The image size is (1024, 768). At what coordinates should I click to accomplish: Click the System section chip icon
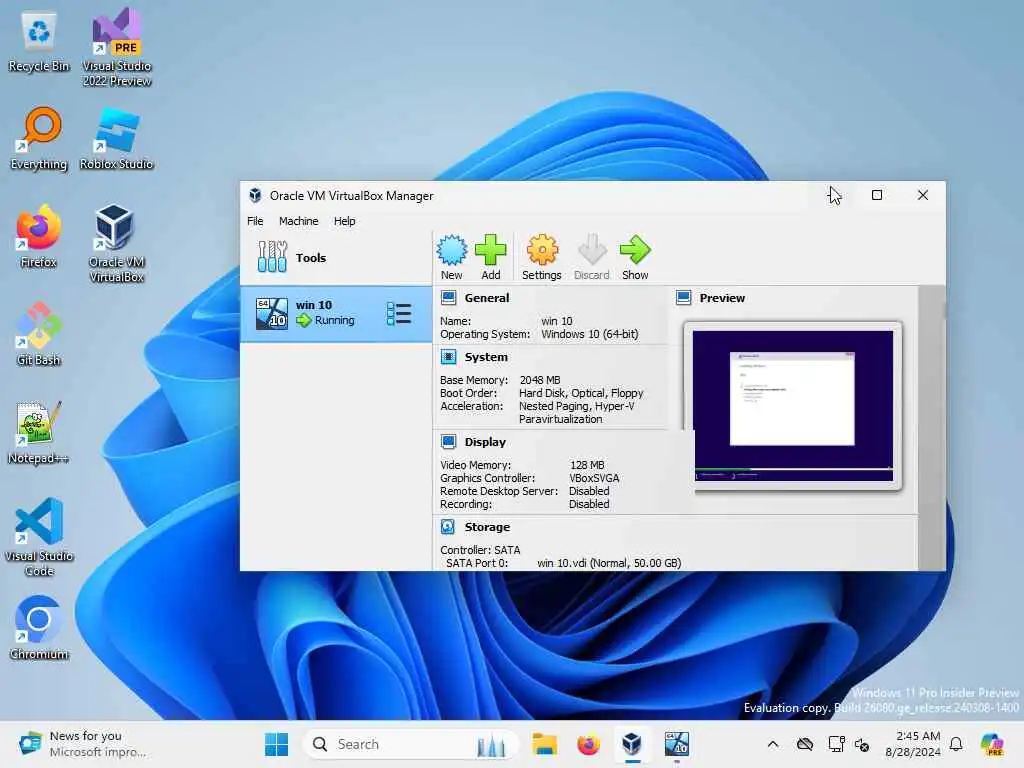click(449, 357)
